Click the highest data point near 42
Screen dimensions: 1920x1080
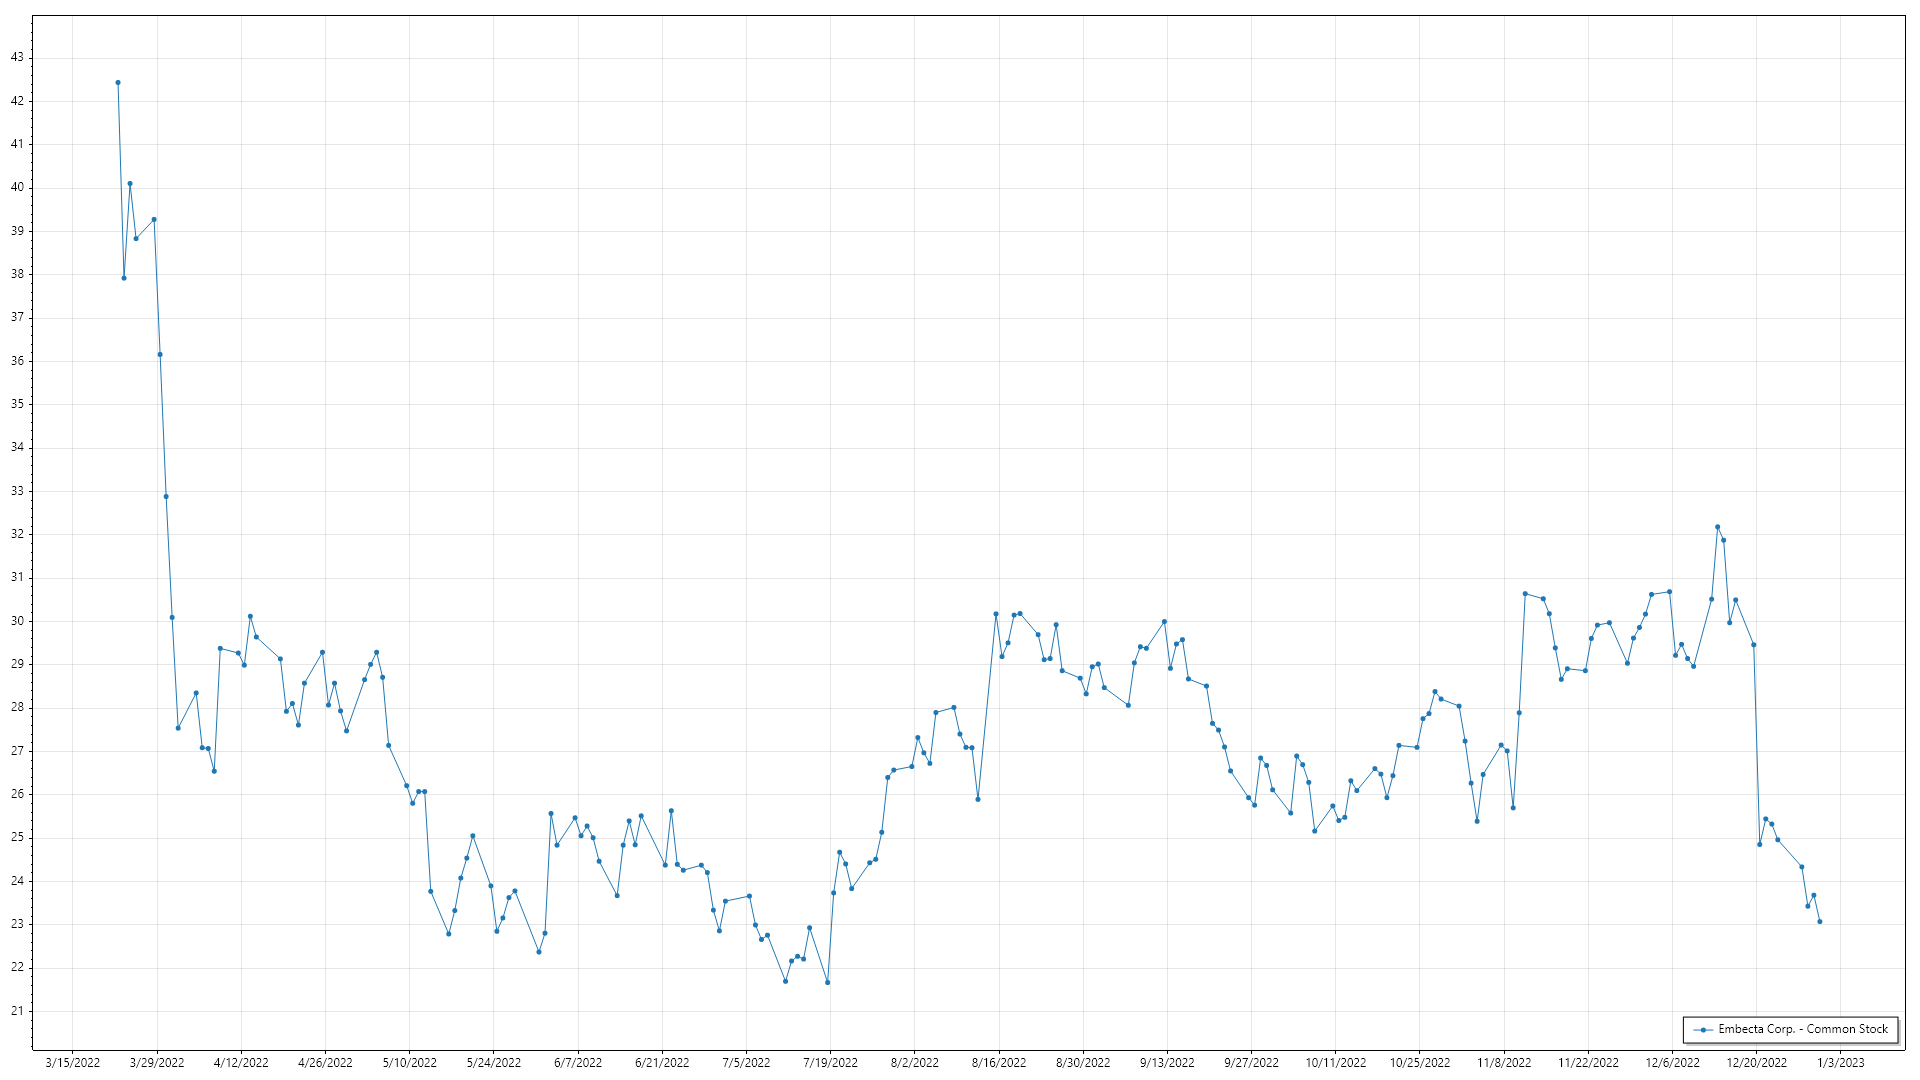tap(118, 83)
